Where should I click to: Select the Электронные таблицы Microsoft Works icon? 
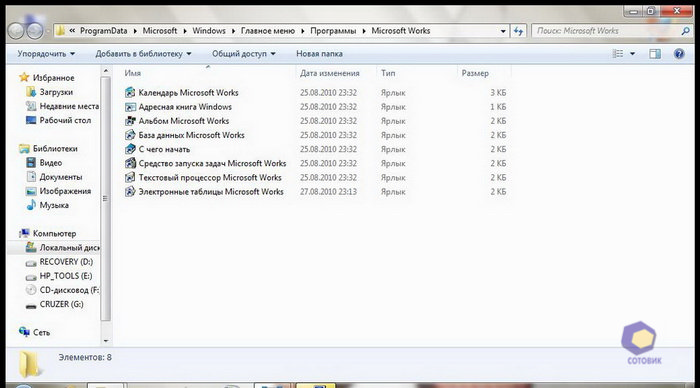tap(130, 192)
